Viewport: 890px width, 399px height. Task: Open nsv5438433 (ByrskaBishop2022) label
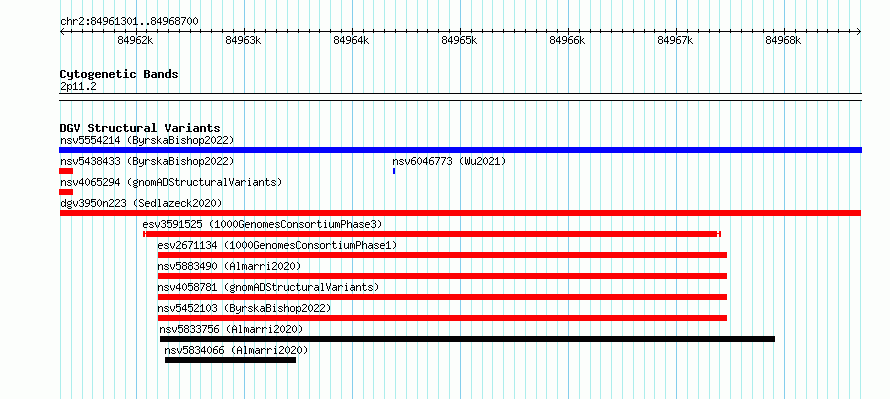(x=147, y=161)
